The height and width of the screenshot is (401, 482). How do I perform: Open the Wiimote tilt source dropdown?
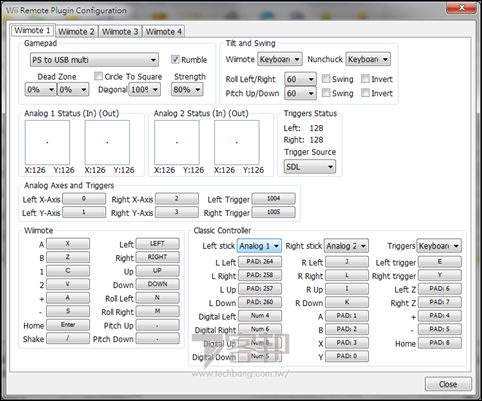click(x=280, y=59)
